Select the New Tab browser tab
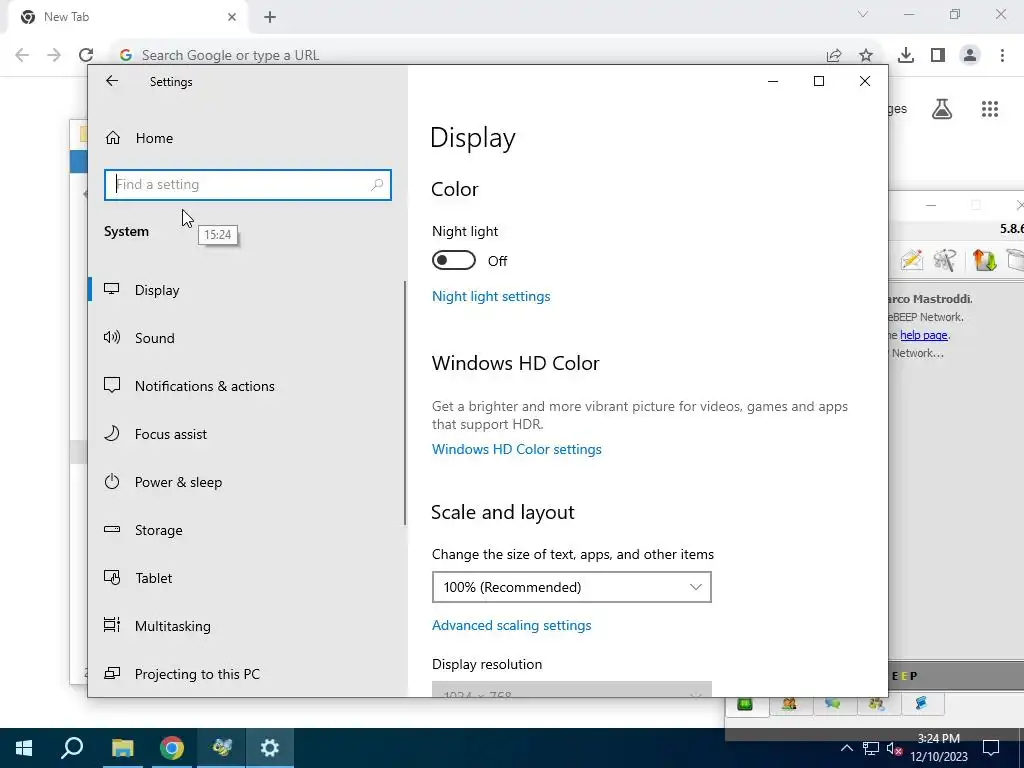Screen dimensions: 1024x768 [129, 17]
